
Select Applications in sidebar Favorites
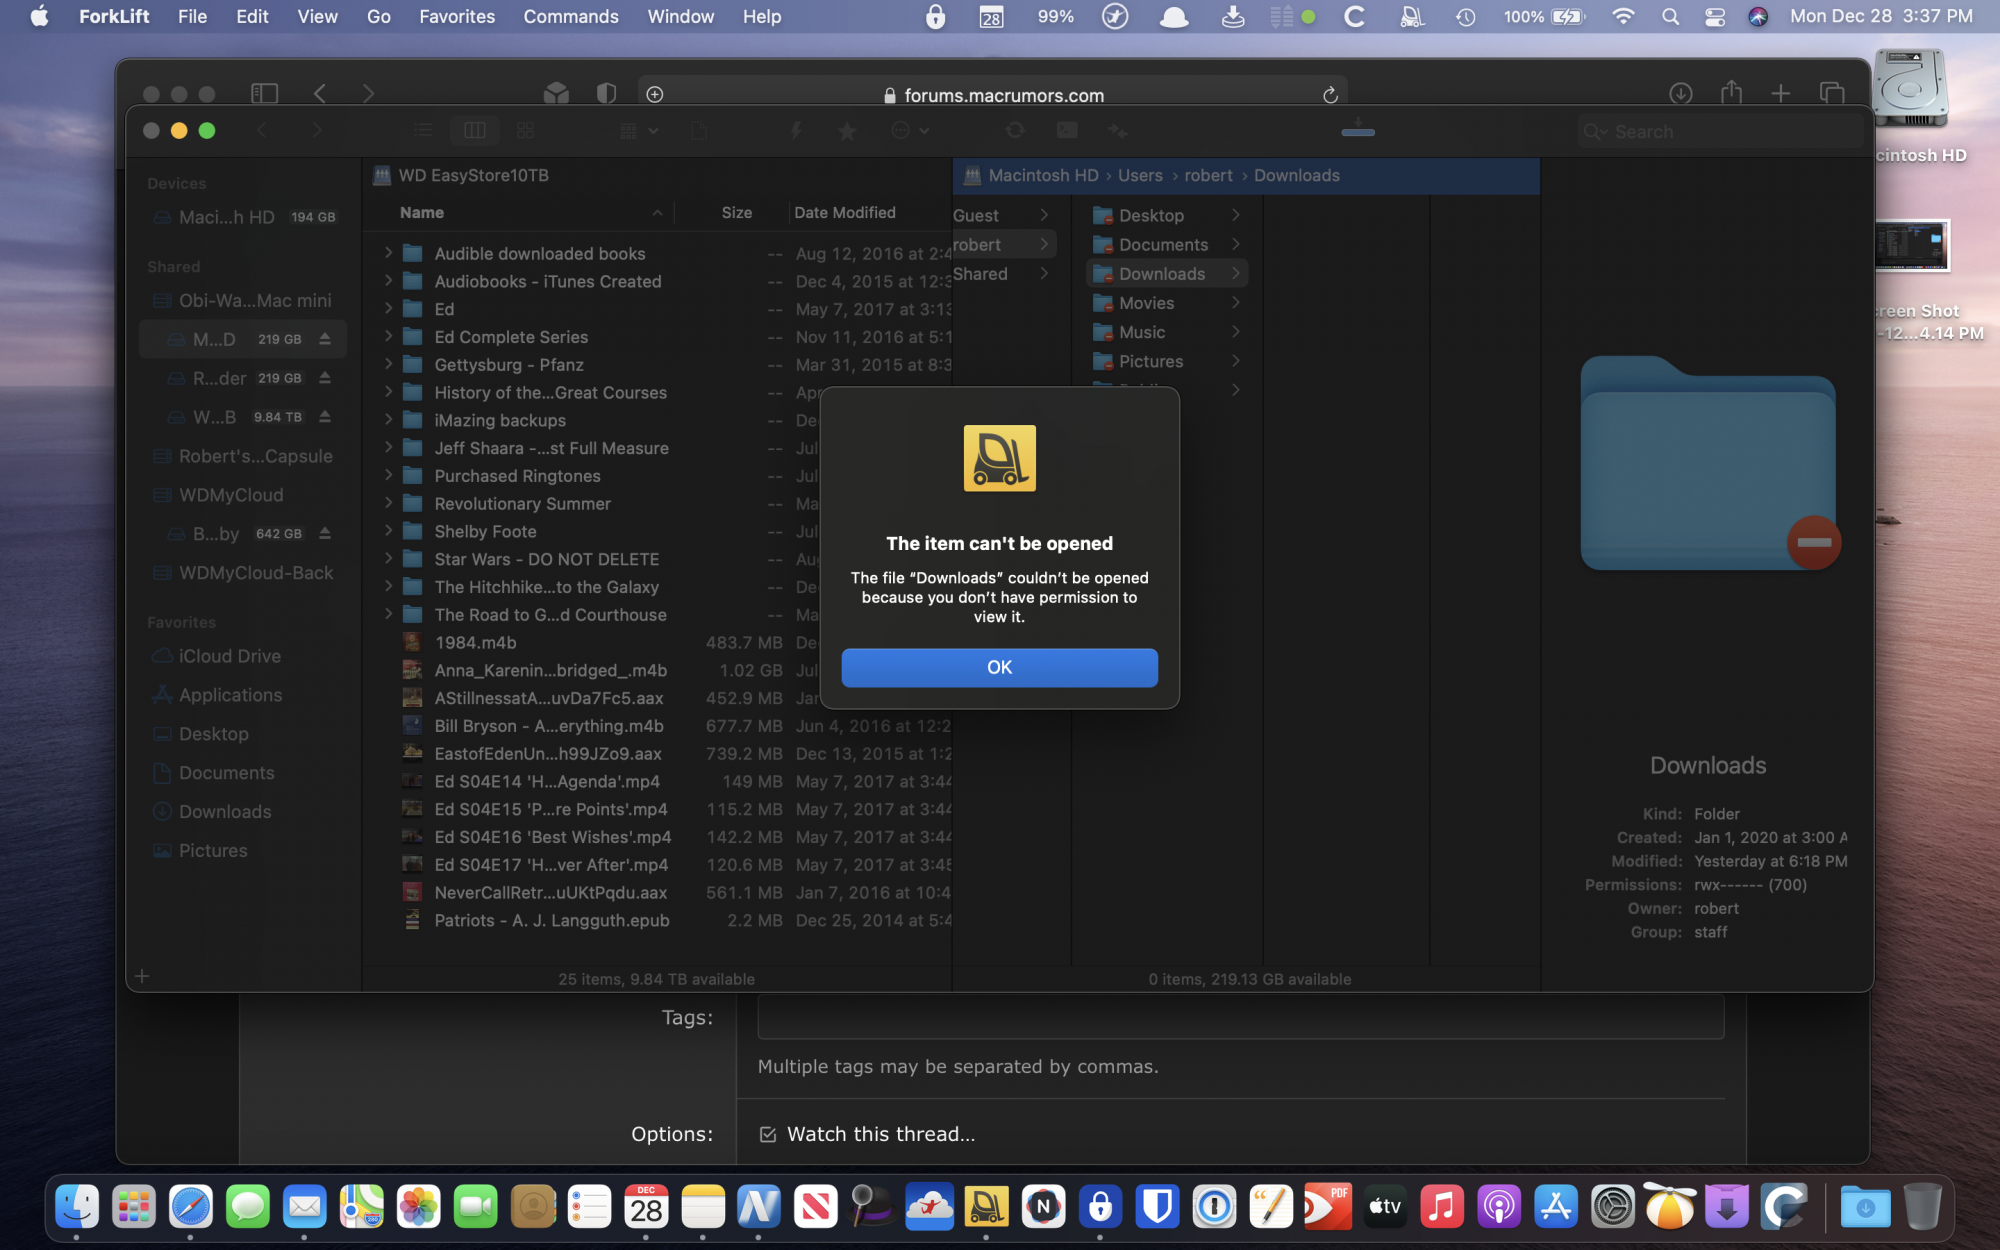click(230, 695)
